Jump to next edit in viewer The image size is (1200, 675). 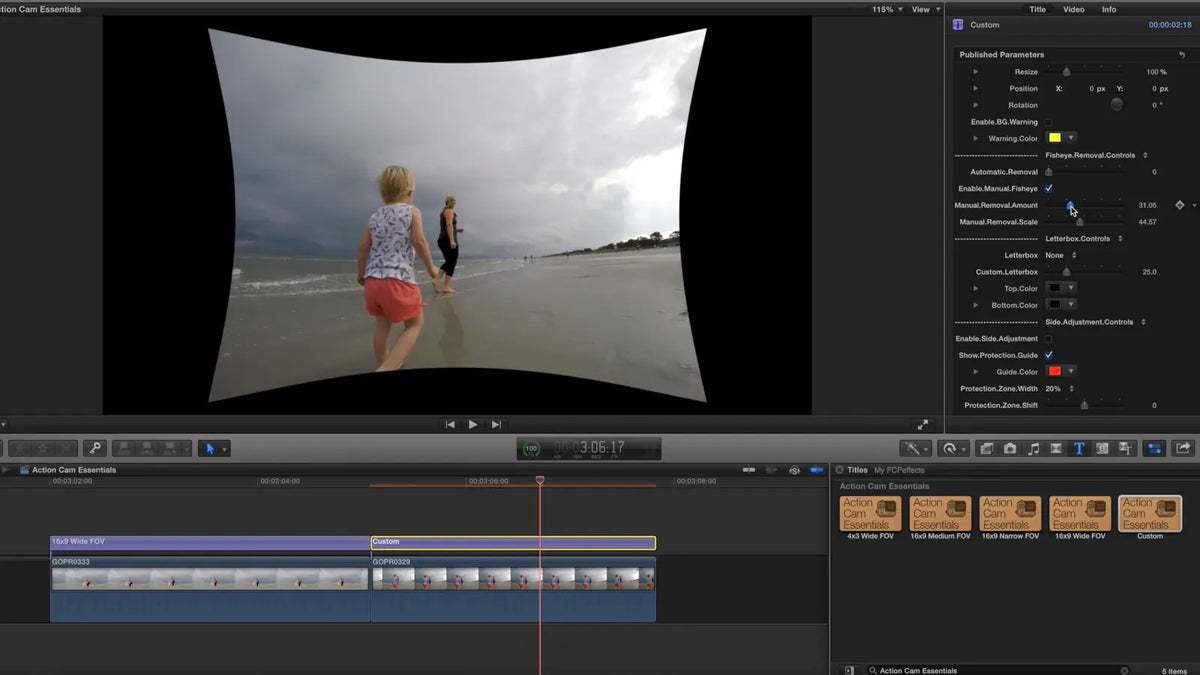pyautogui.click(x=496, y=425)
